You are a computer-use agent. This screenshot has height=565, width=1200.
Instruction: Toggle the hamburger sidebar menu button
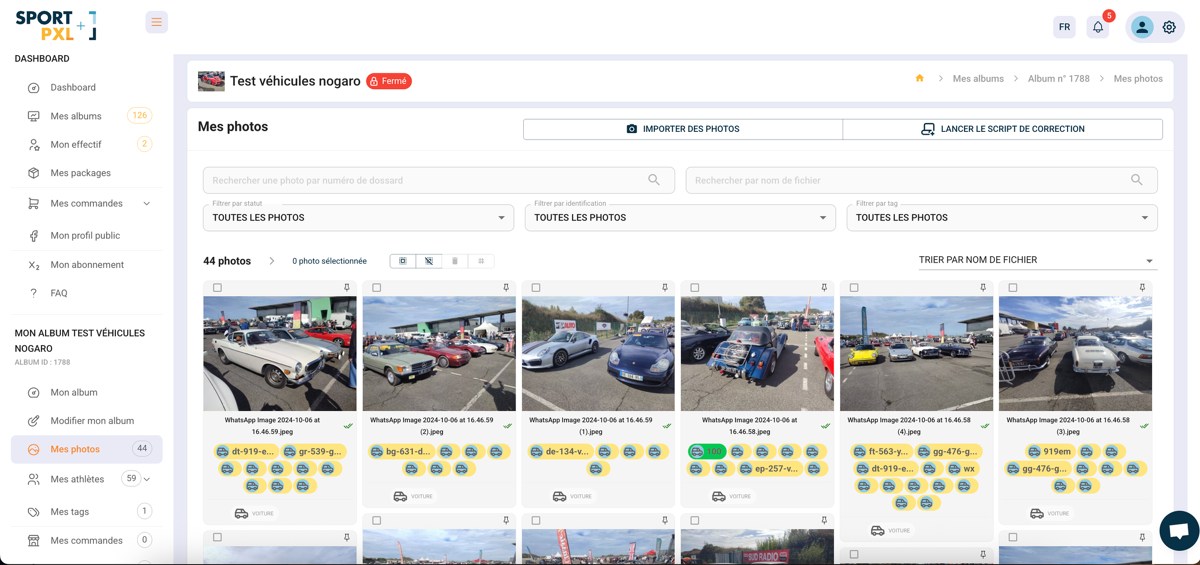click(156, 22)
